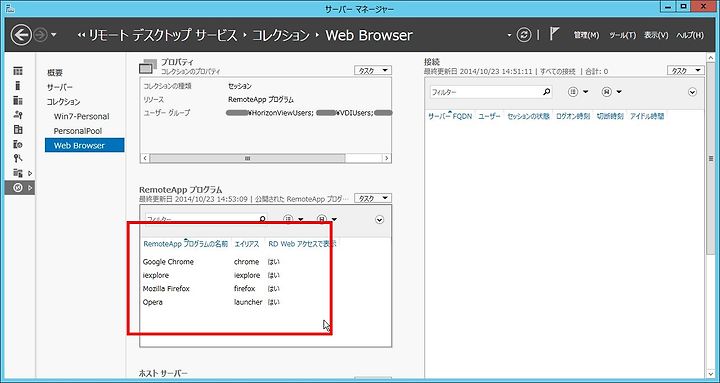Image resolution: width=720 pixels, height=383 pixels.
Task: Select the Web Browser collection
Action: 84,146
